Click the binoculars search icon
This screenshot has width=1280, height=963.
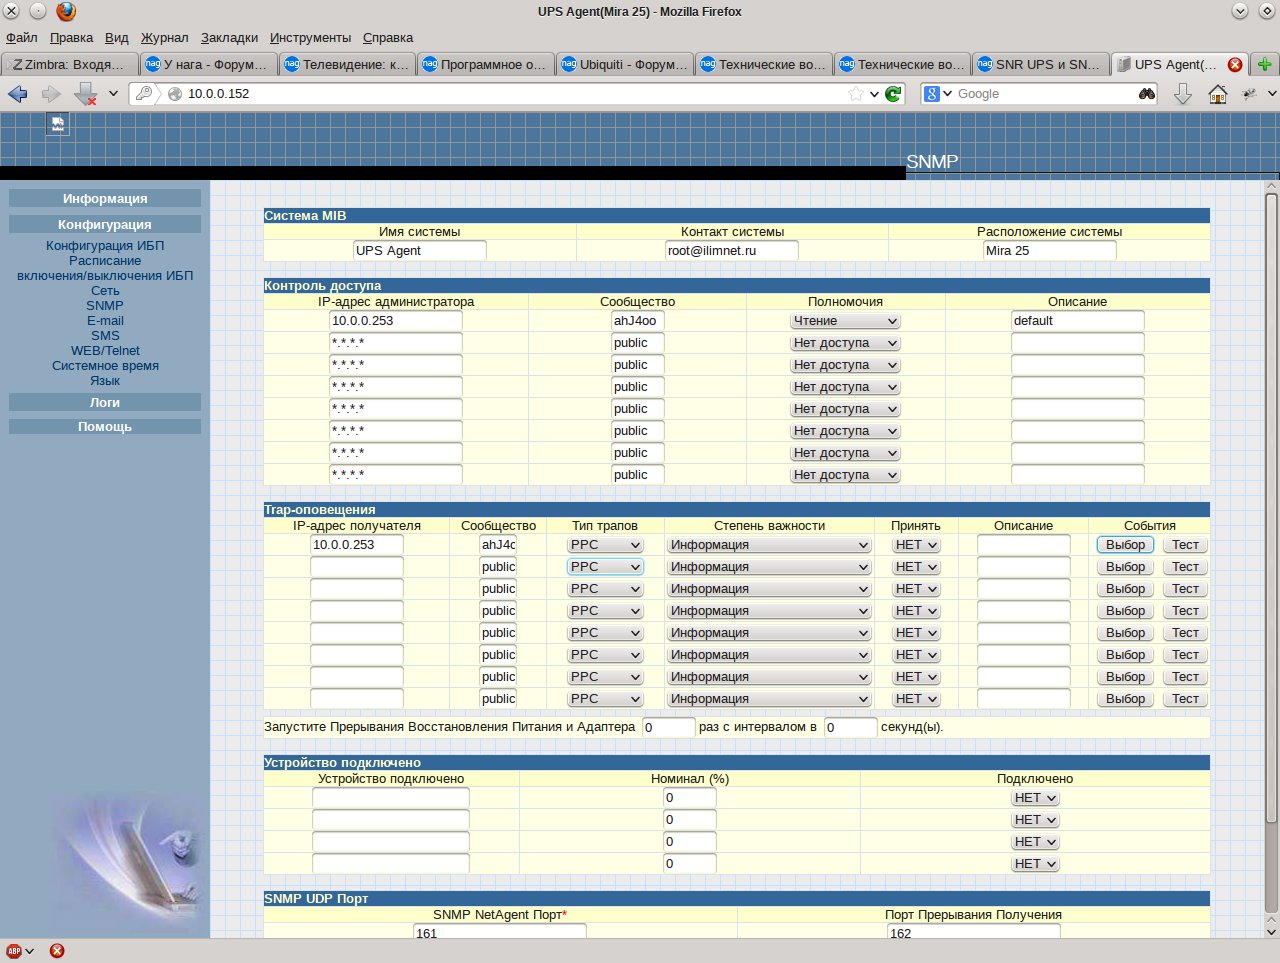[x=1146, y=94]
